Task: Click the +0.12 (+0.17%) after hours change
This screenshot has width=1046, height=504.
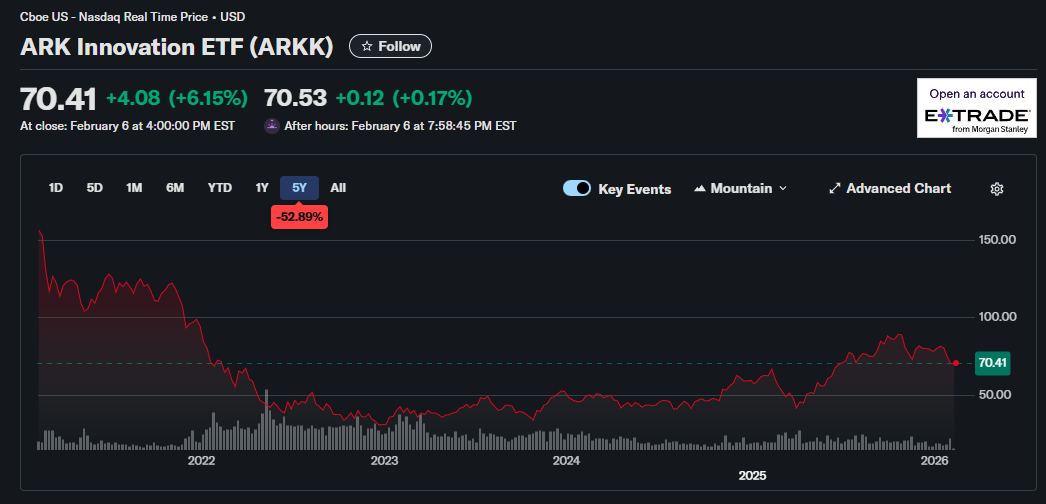Action: (x=404, y=99)
